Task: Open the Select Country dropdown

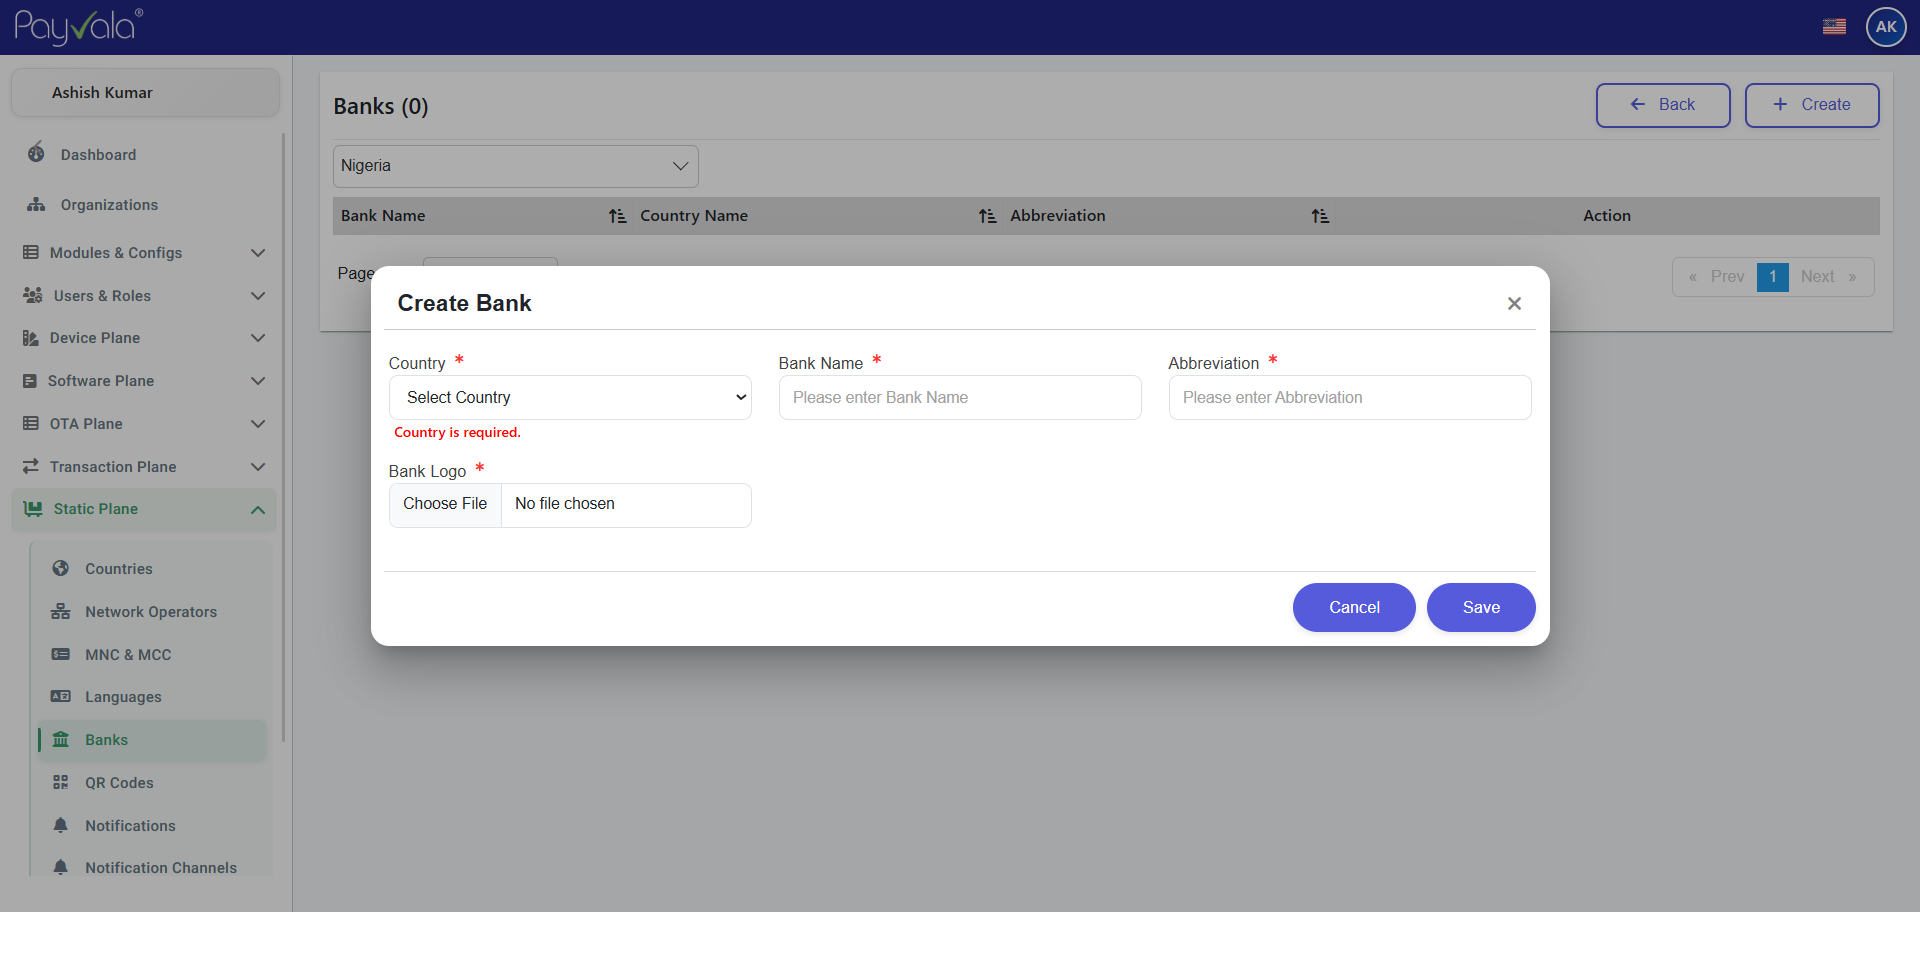Action: coord(570,397)
